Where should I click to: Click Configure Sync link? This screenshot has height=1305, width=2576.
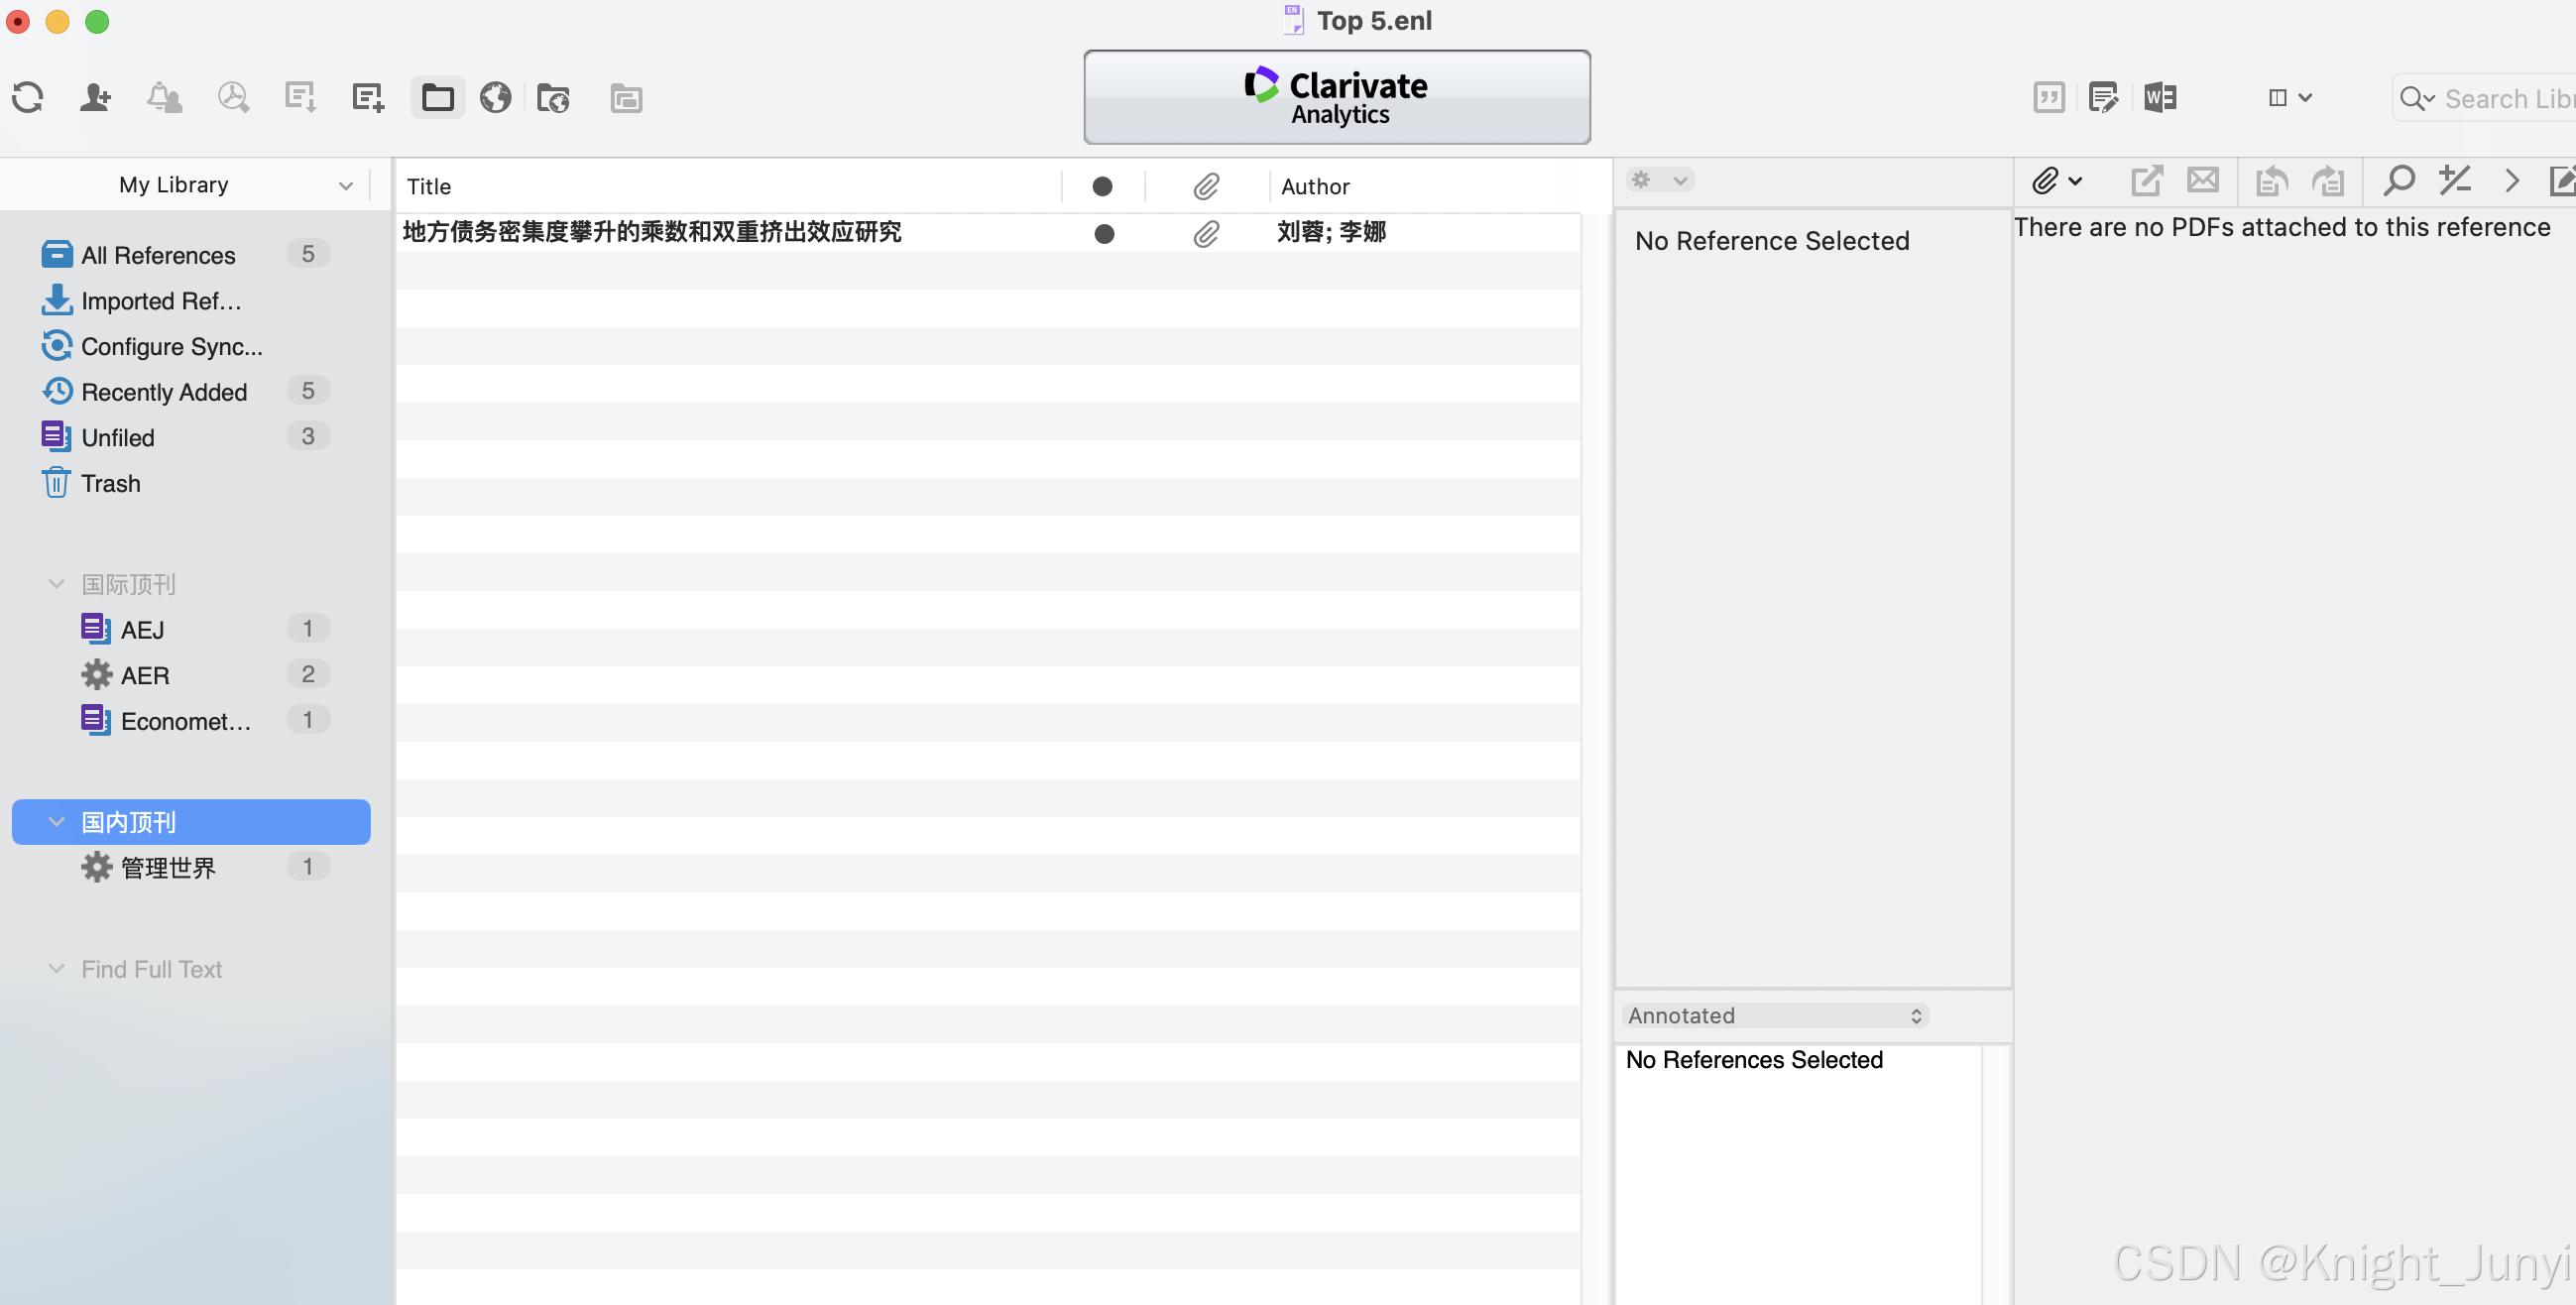pos(172,346)
